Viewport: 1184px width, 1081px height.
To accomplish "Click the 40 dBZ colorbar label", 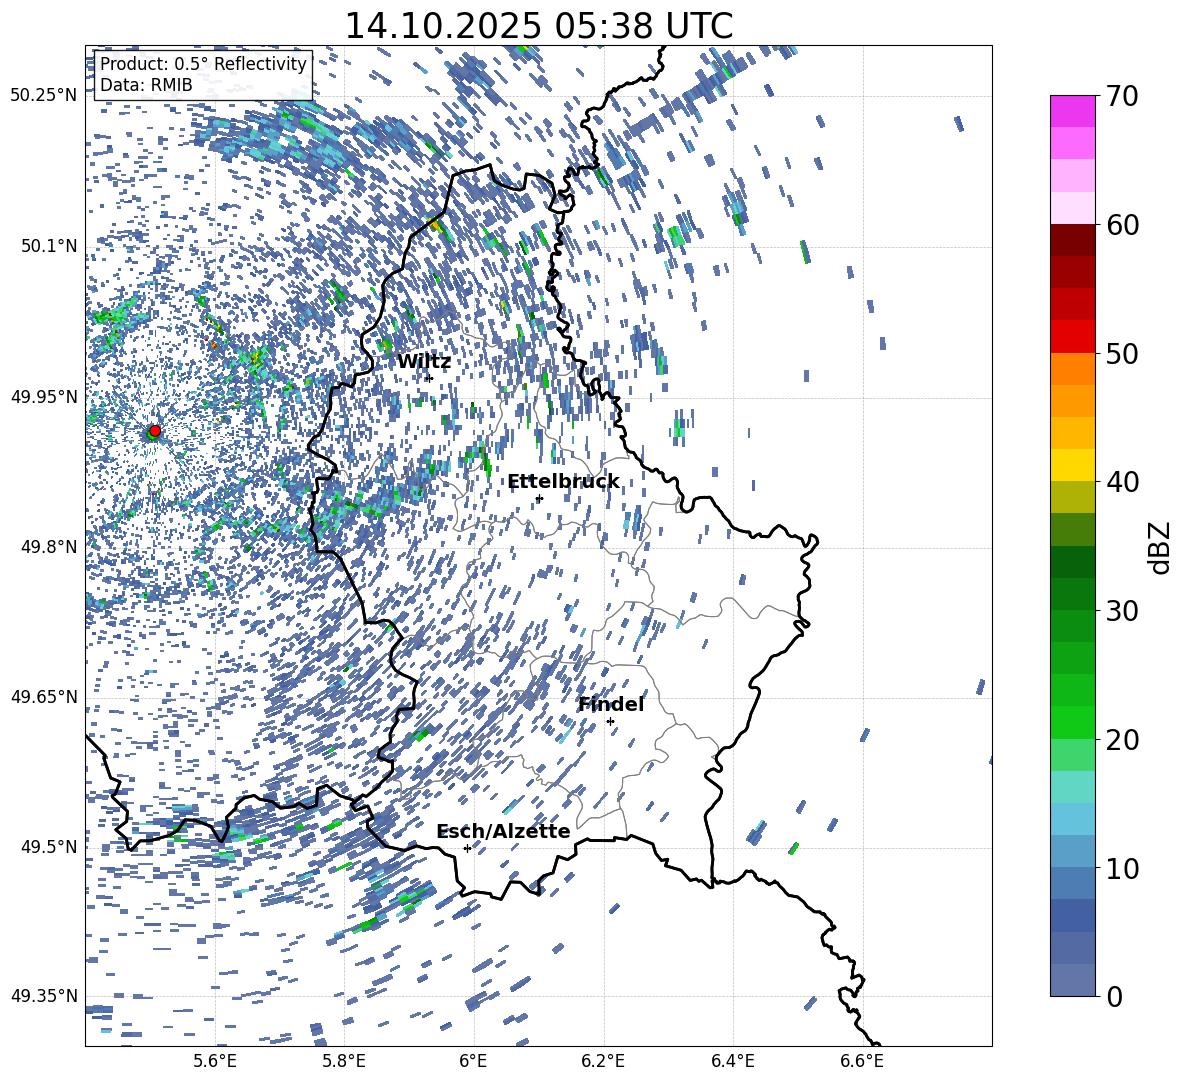I will tap(1122, 482).
